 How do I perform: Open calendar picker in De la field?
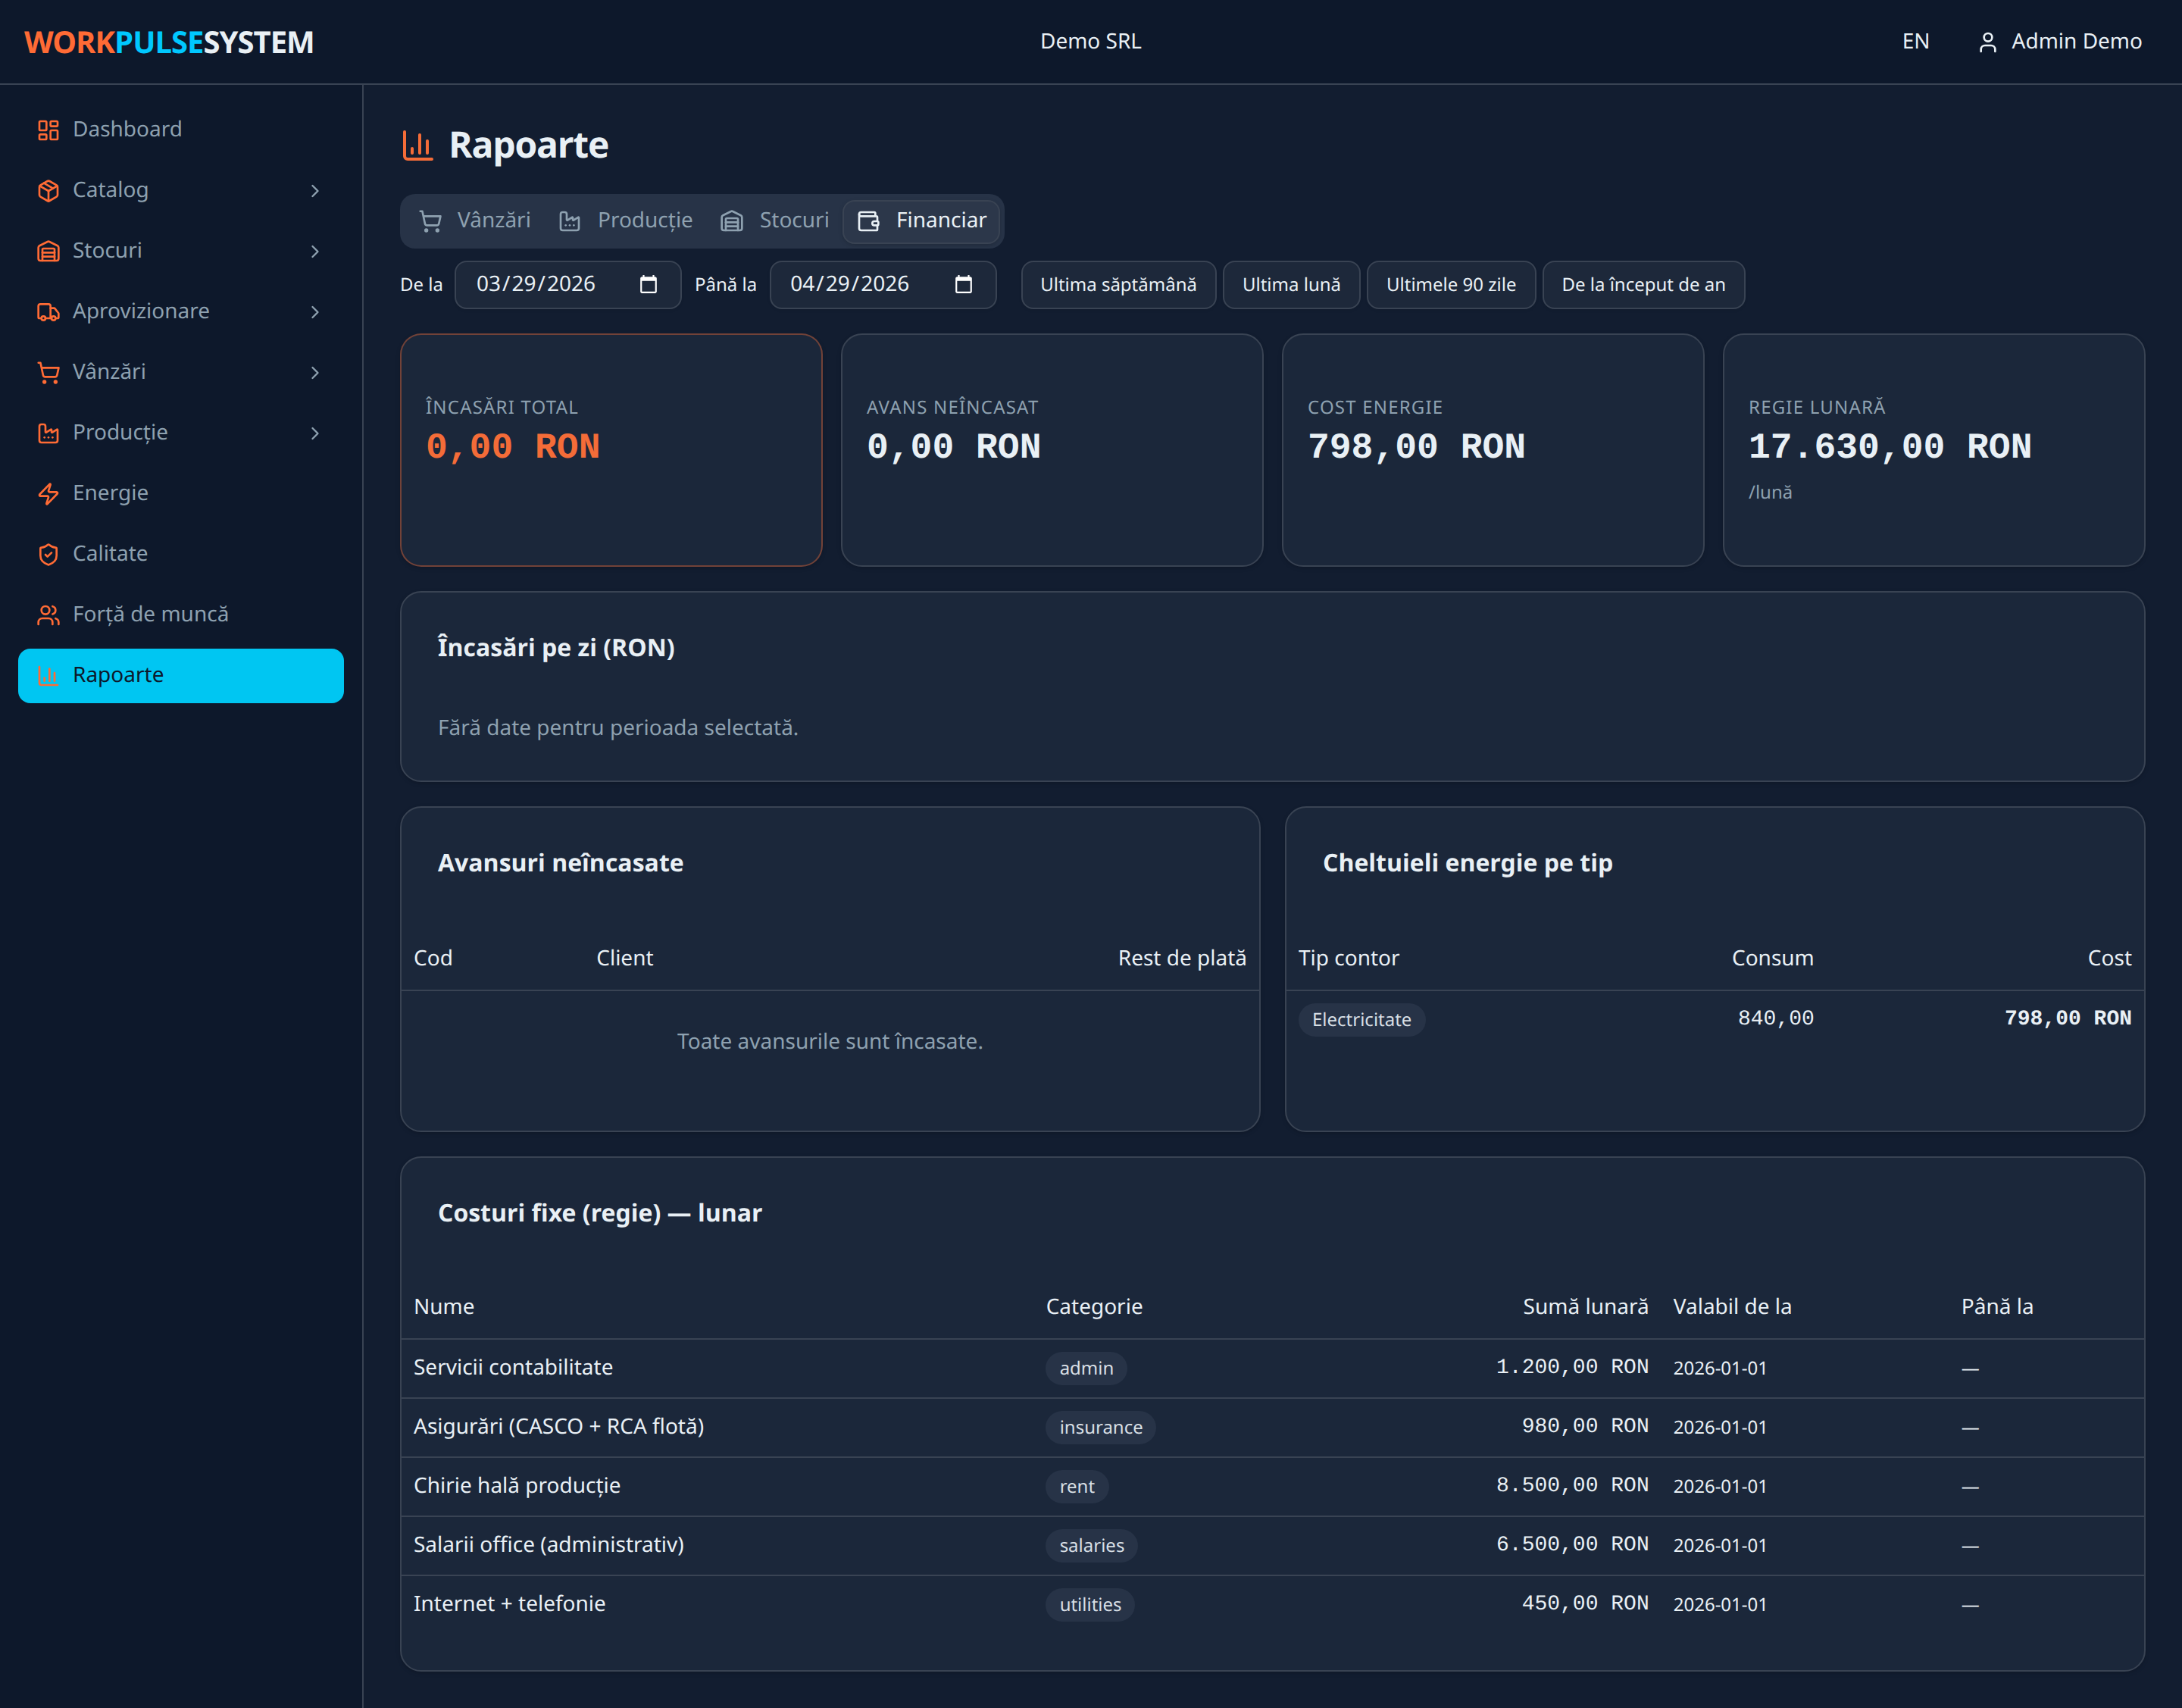pos(648,285)
